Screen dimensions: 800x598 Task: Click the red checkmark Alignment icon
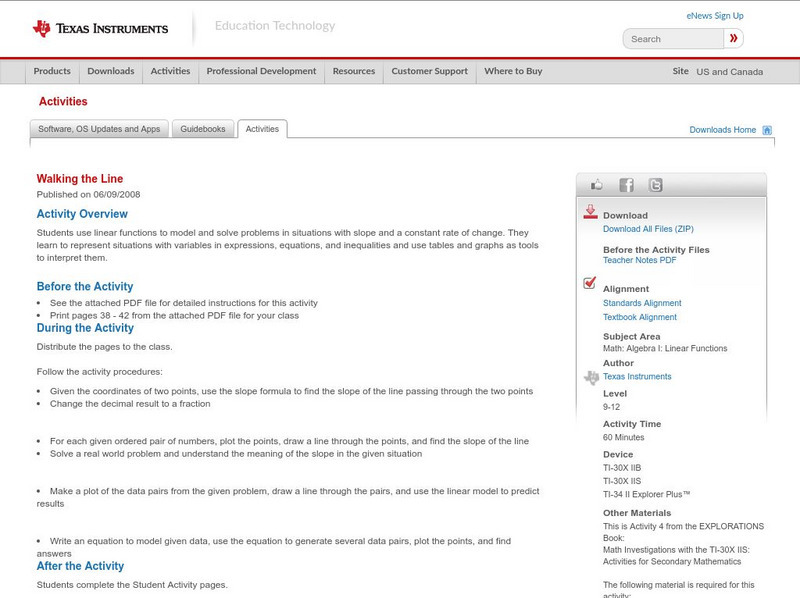coord(590,282)
